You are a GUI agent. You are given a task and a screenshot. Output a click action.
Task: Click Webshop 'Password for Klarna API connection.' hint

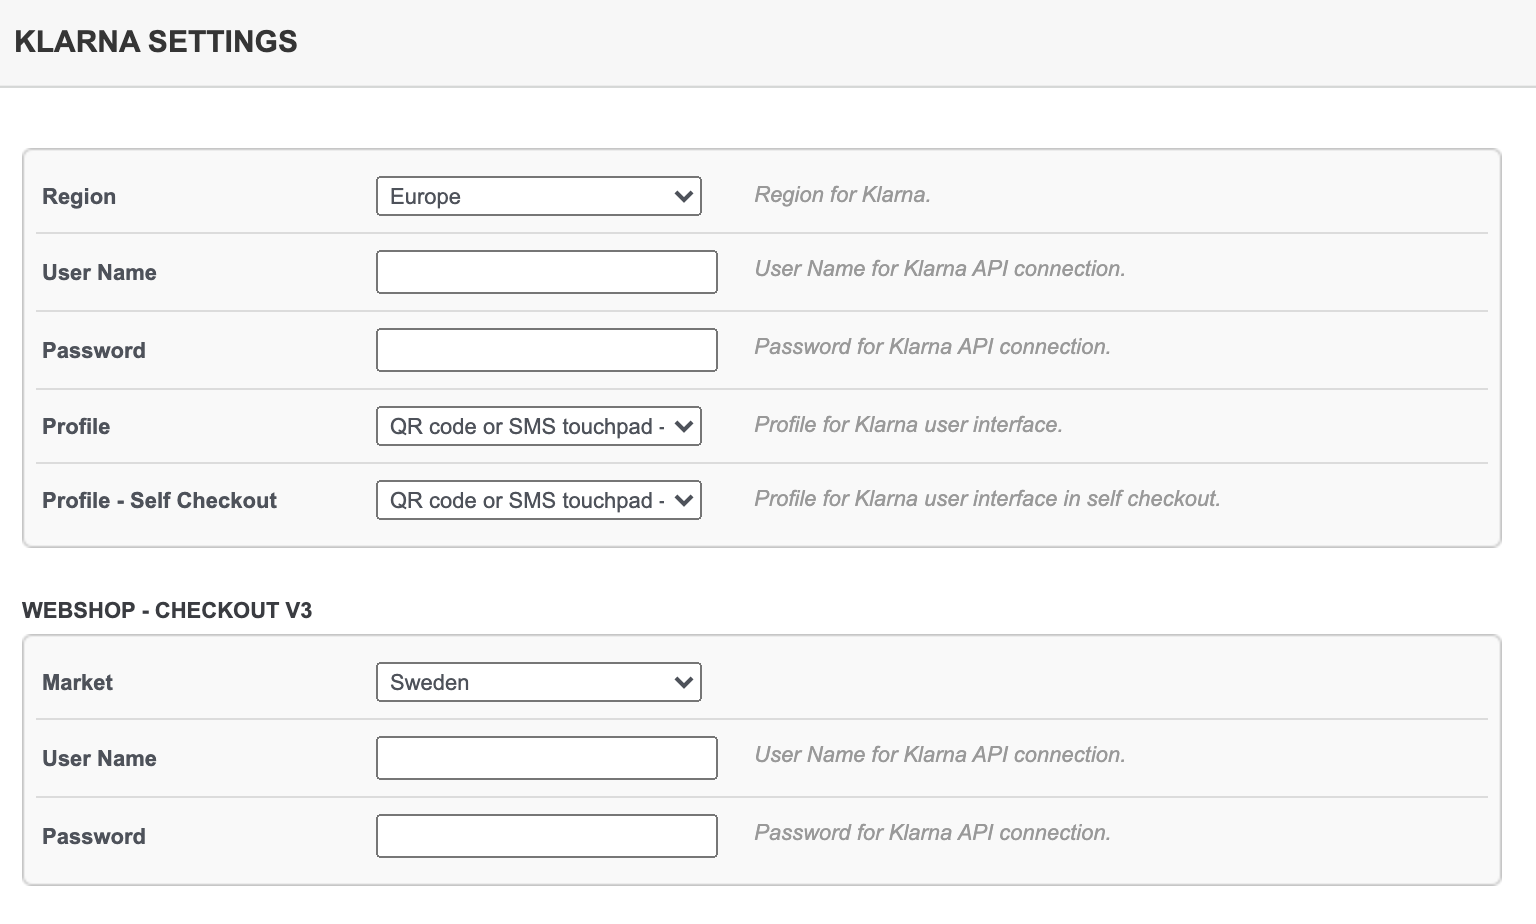tap(932, 833)
